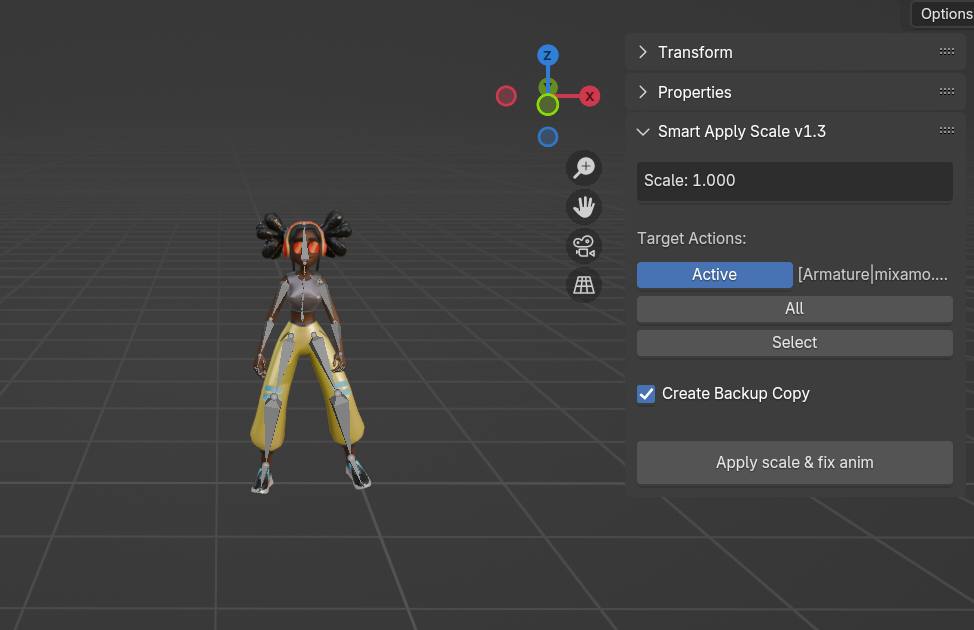Expand the Transform panel
Image resolution: width=974 pixels, height=630 pixels.
[643, 52]
